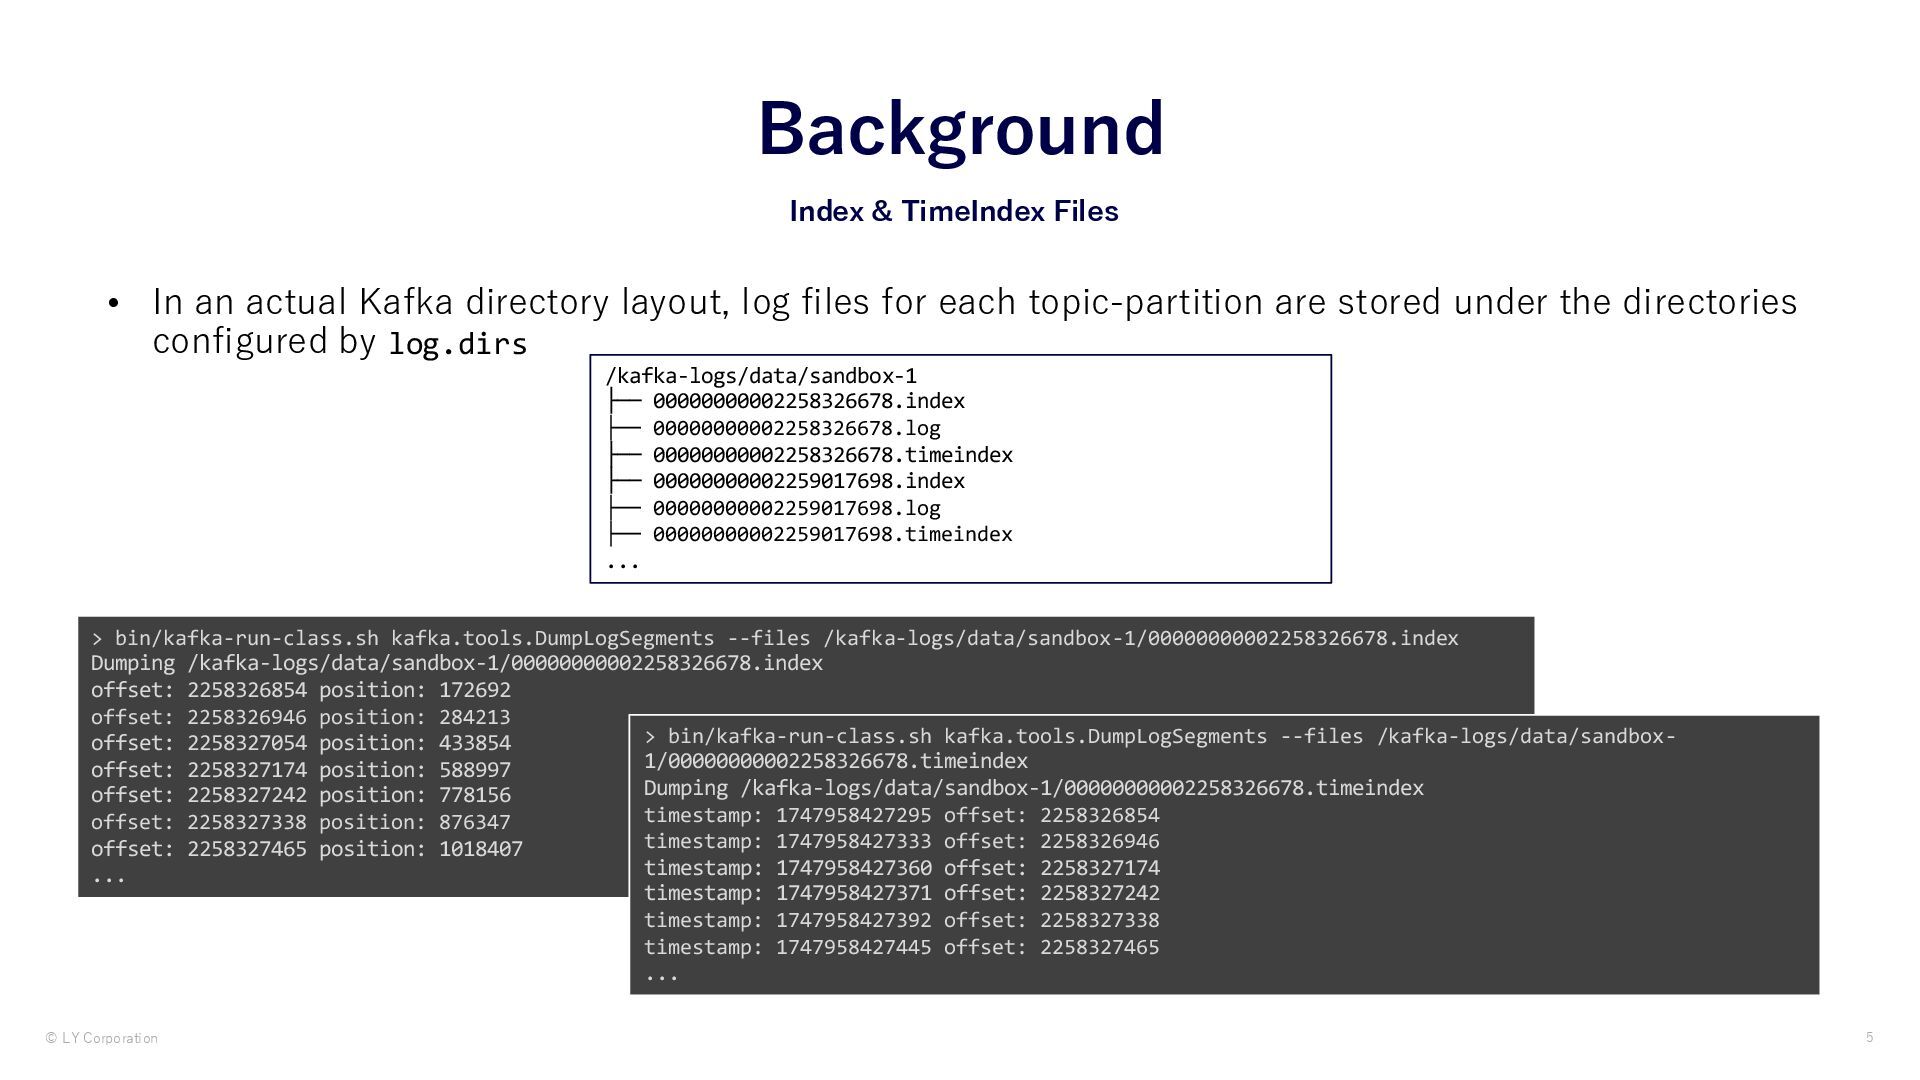Click the offset 2258327465 position 1018407 line
The height and width of the screenshot is (1080, 1920).
click(x=306, y=848)
